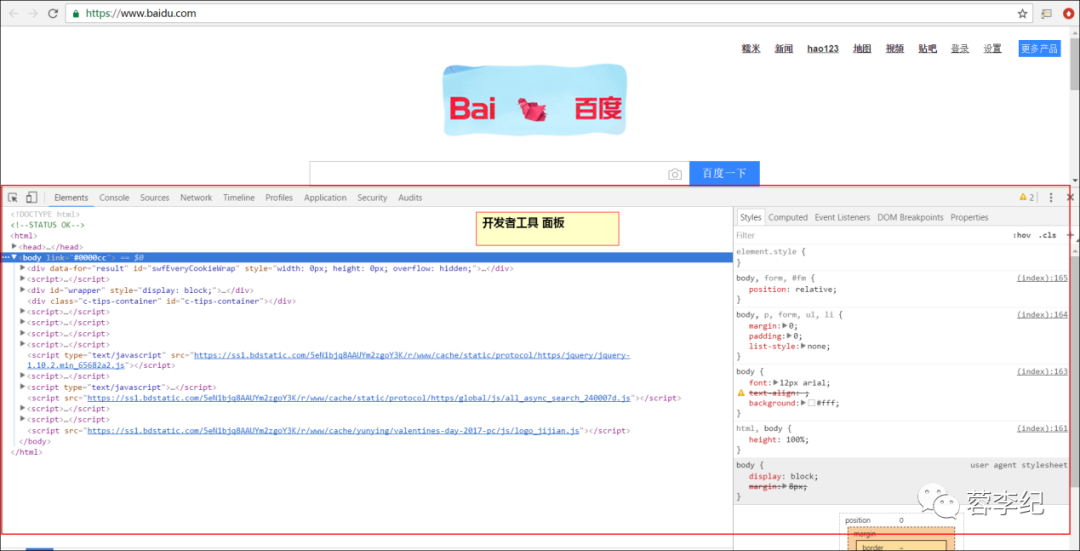Select the Computed sidebar tab

[x=788, y=218]
